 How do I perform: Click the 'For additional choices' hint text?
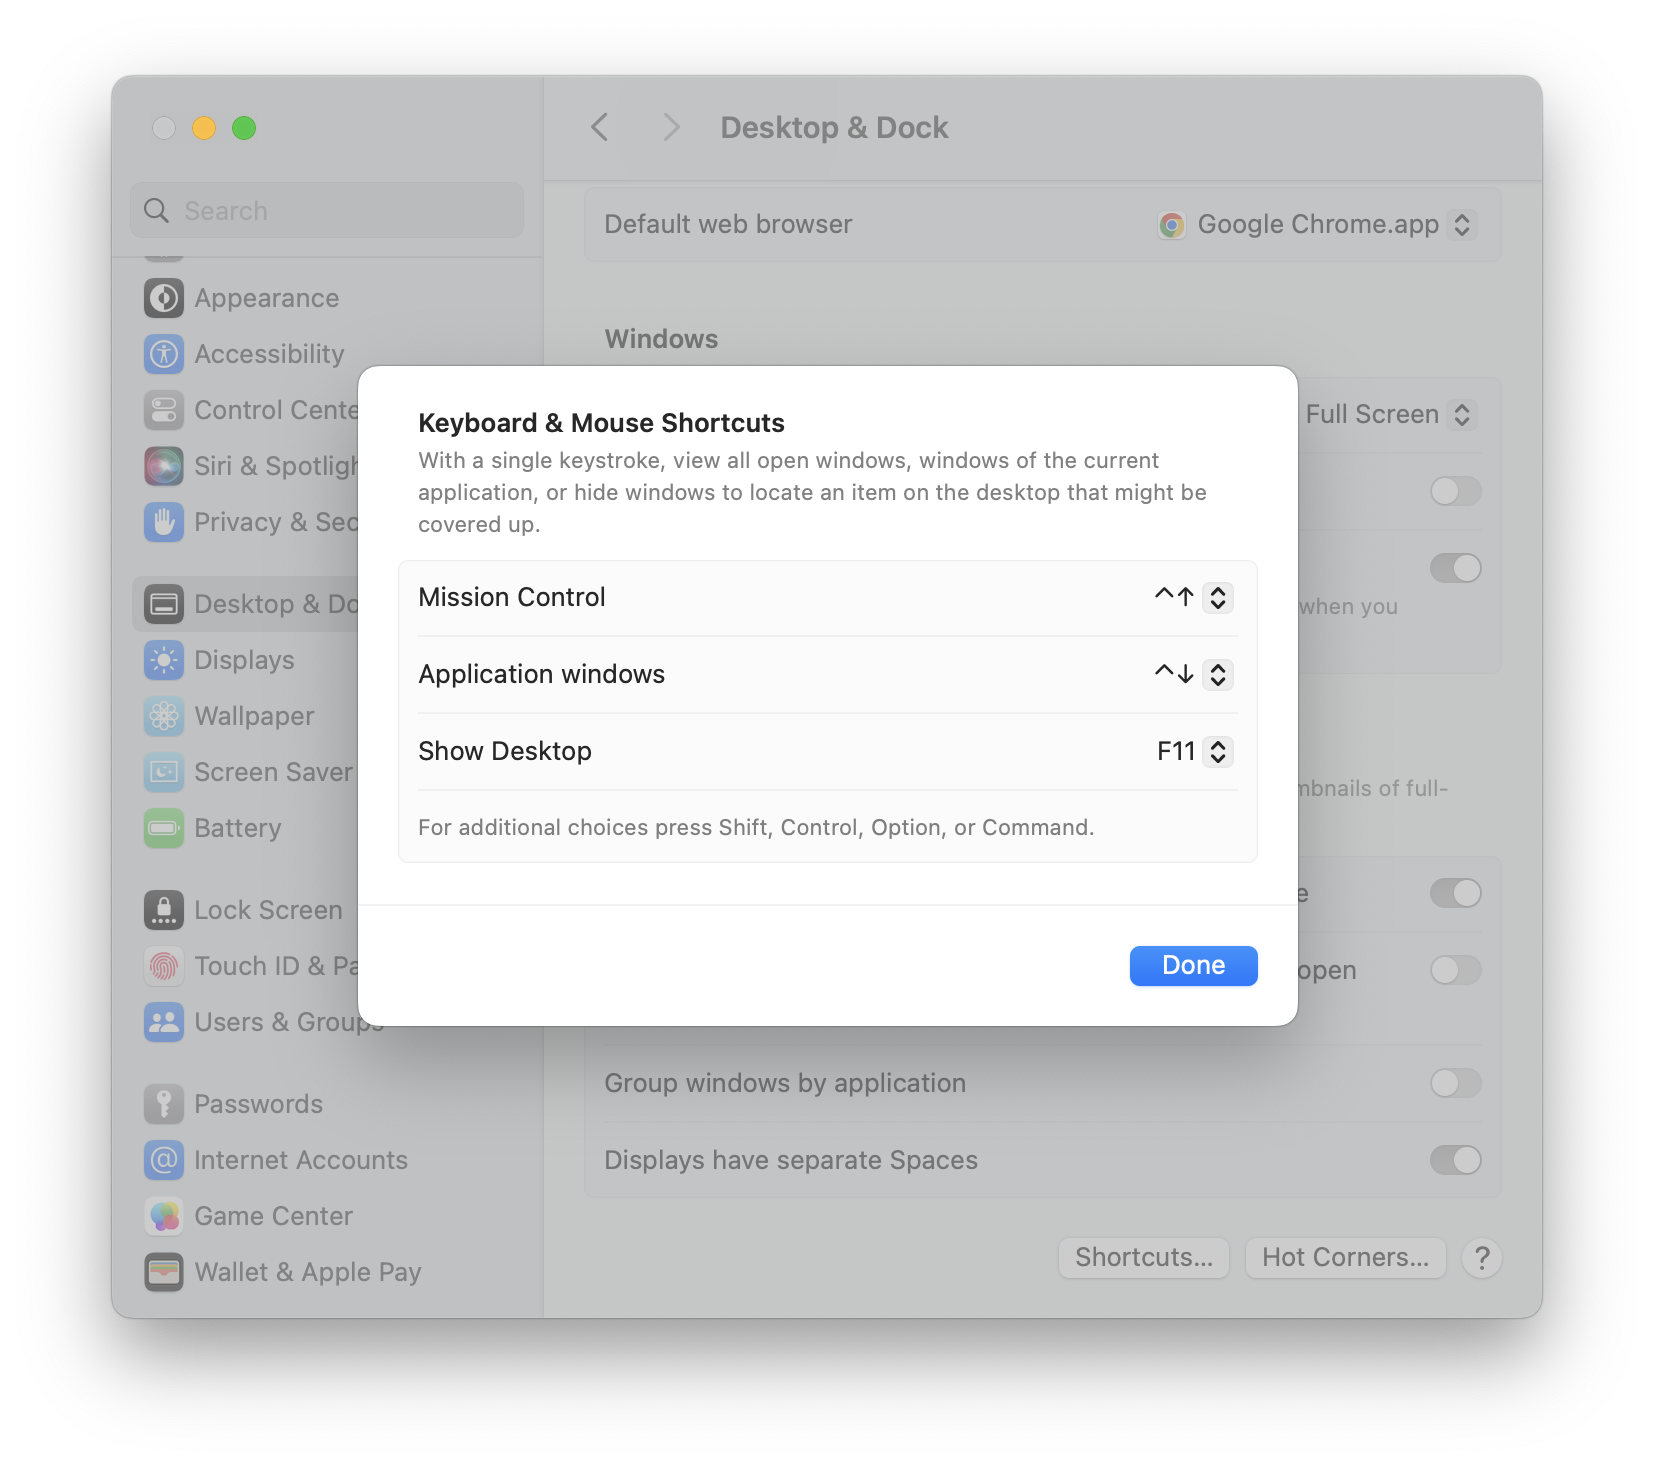[x=756, y=828]
